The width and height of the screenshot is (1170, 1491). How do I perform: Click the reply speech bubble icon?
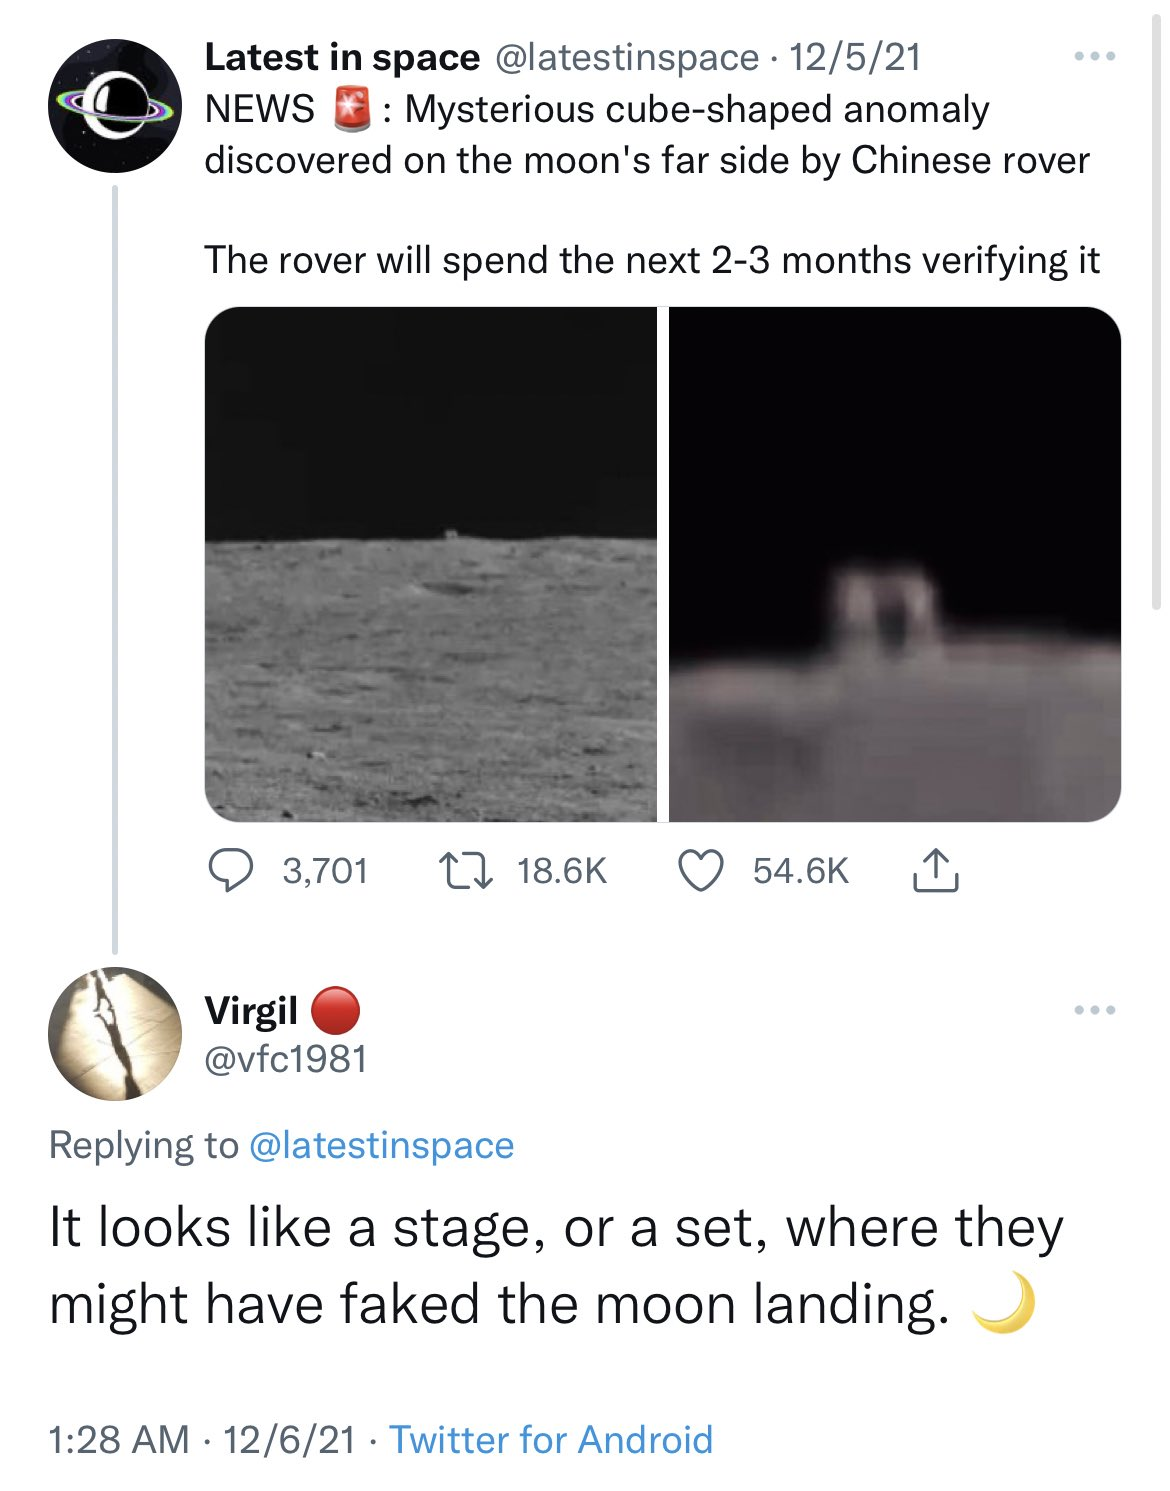pos(231,870)
